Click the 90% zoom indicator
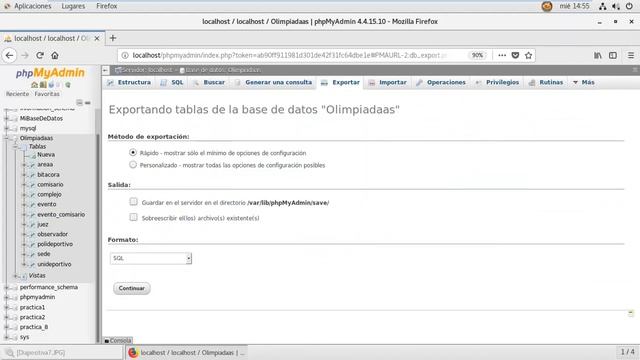This screenshot has height=360, width=640. point(477,55)
